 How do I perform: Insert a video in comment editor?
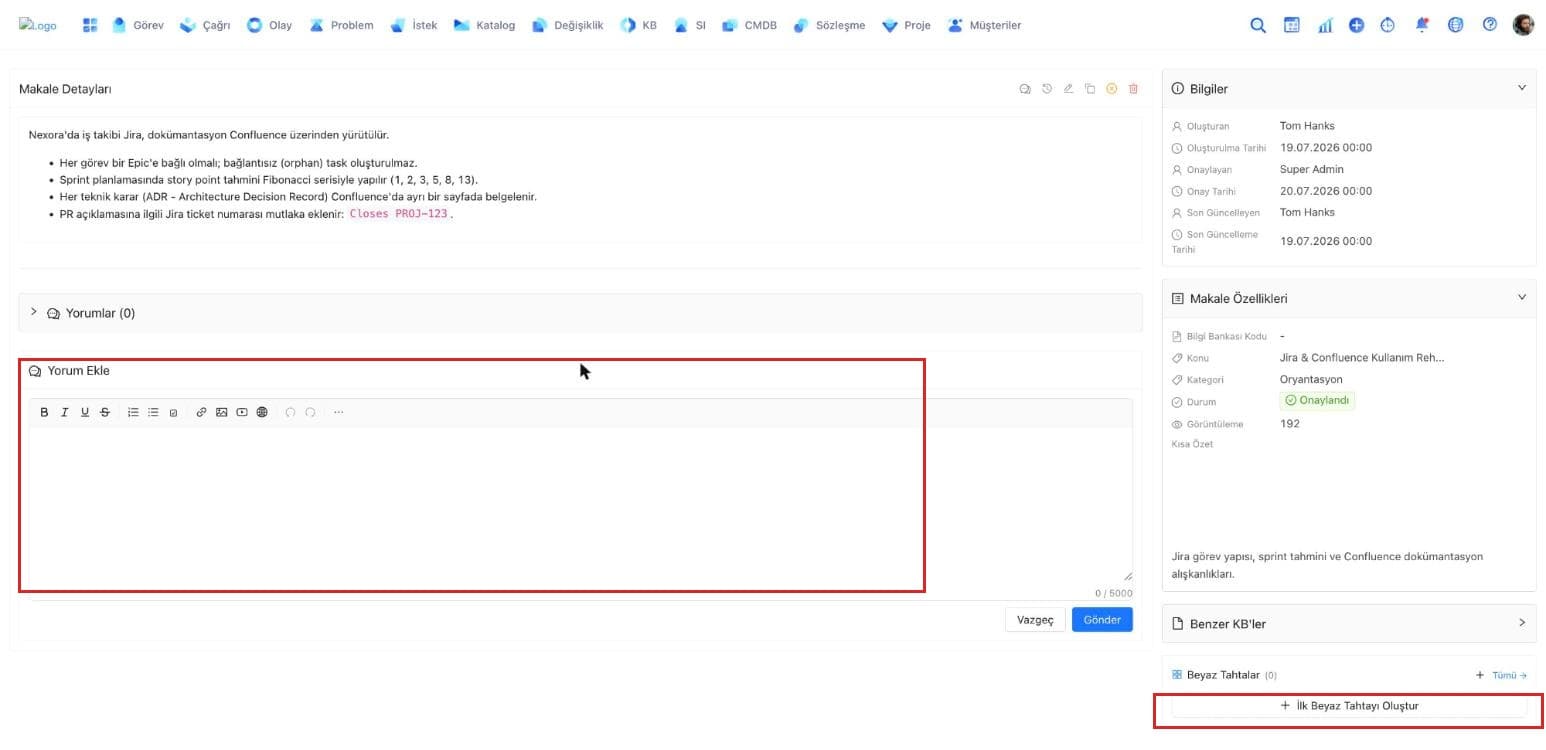(x=242, y=412)
